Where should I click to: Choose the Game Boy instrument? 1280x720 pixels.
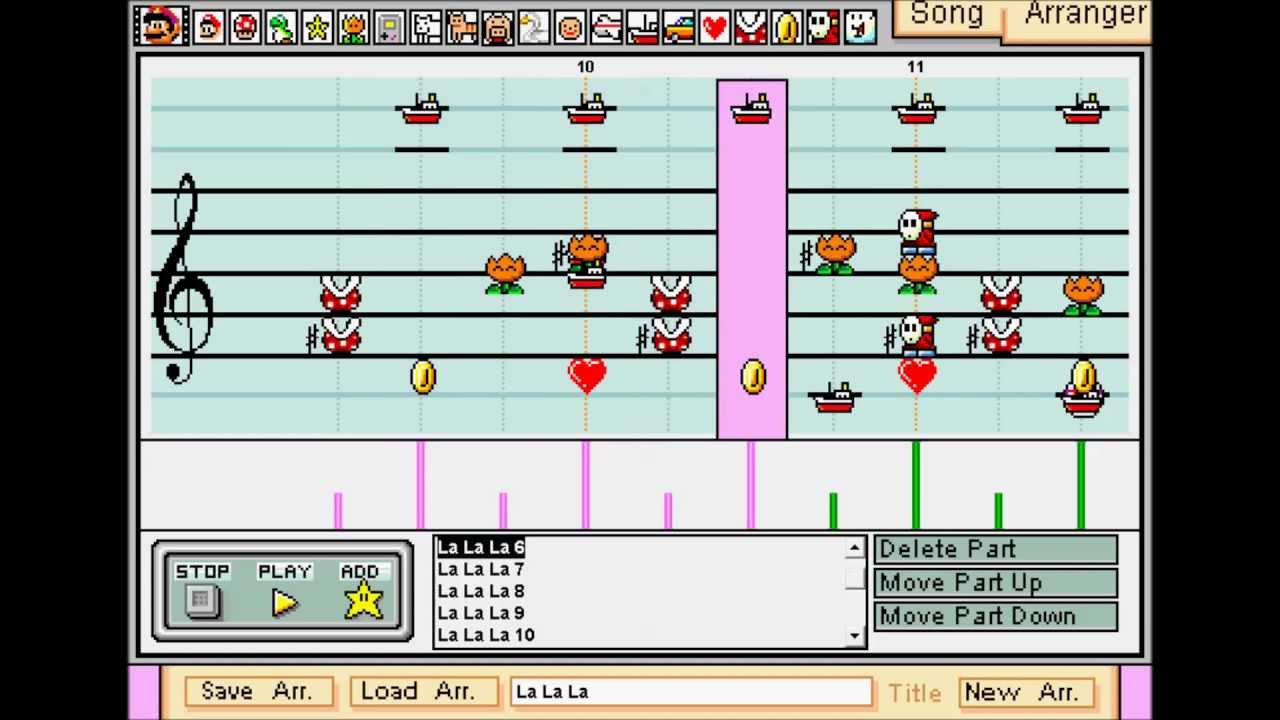[389, 27]
